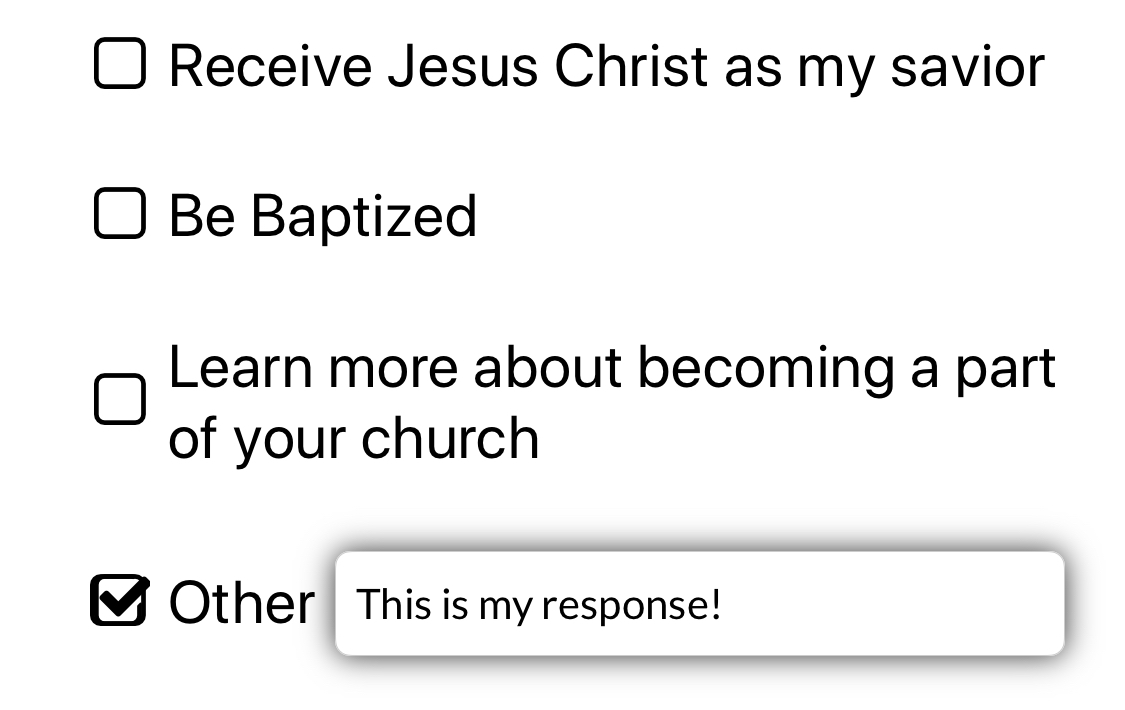Click the "This is my response!" text
This screenshot has width=1125, height=710.
tap(538, 605)
